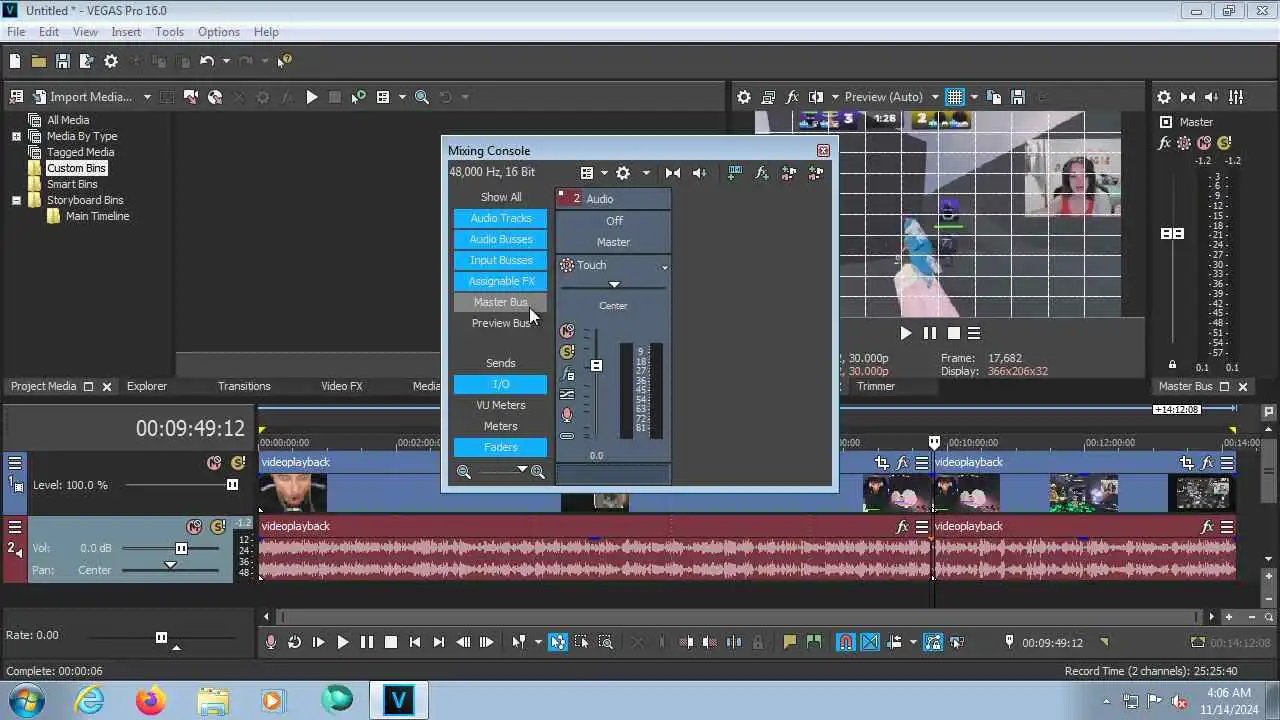Start preview in Project Media toolbar

click(x=312, y=97)
